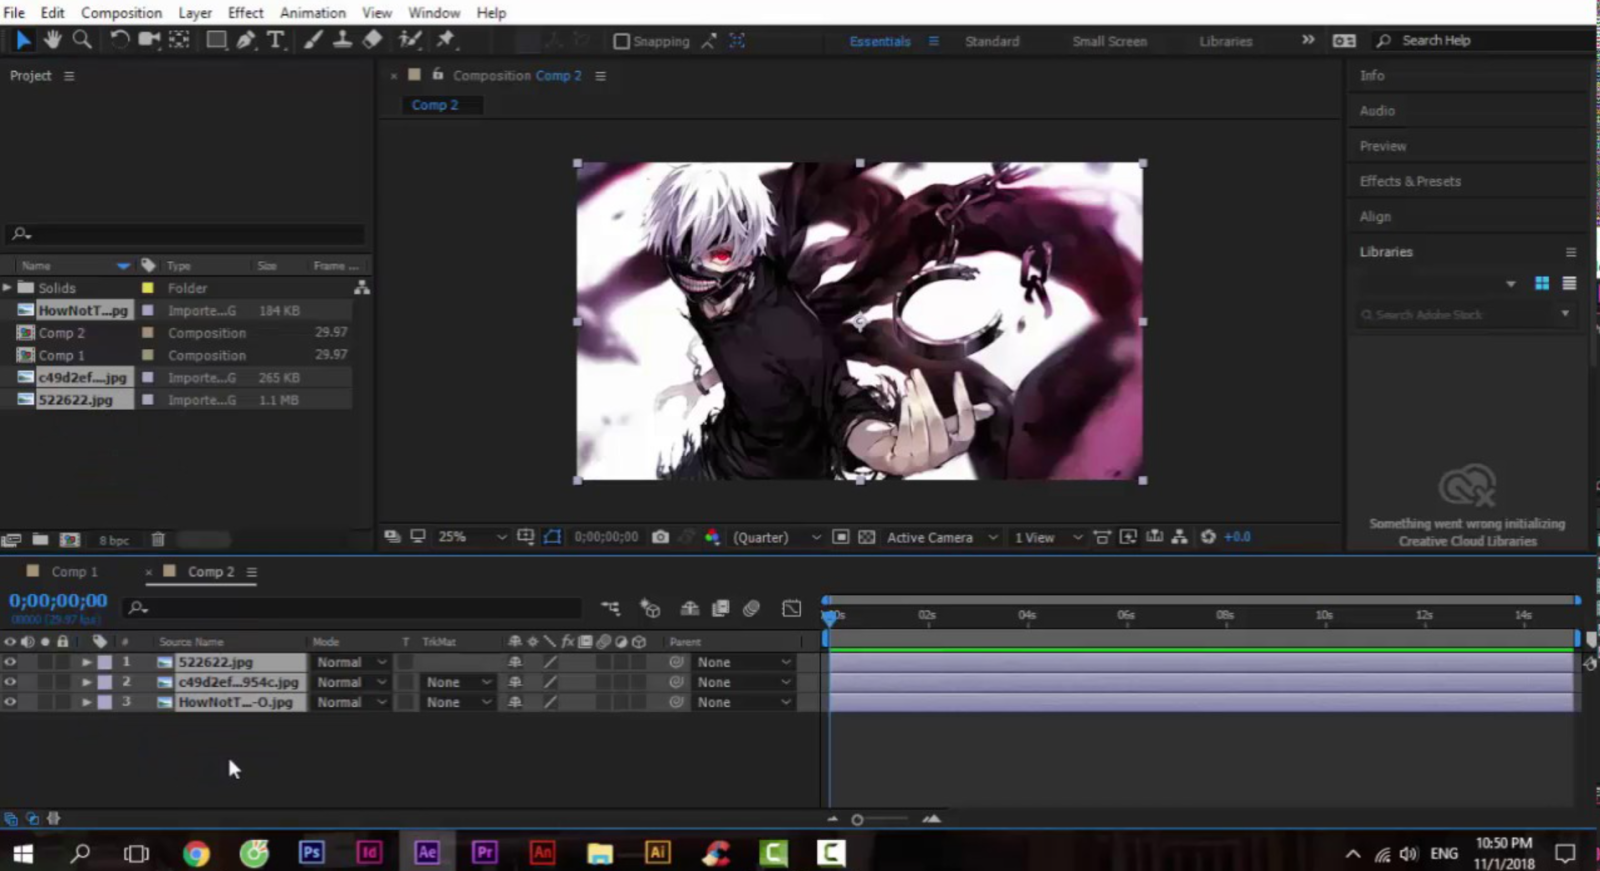Open the 1 View layout dropdown
Image resolution: width=1600 pixels, height=871 pixels.
click(1048, 537)
